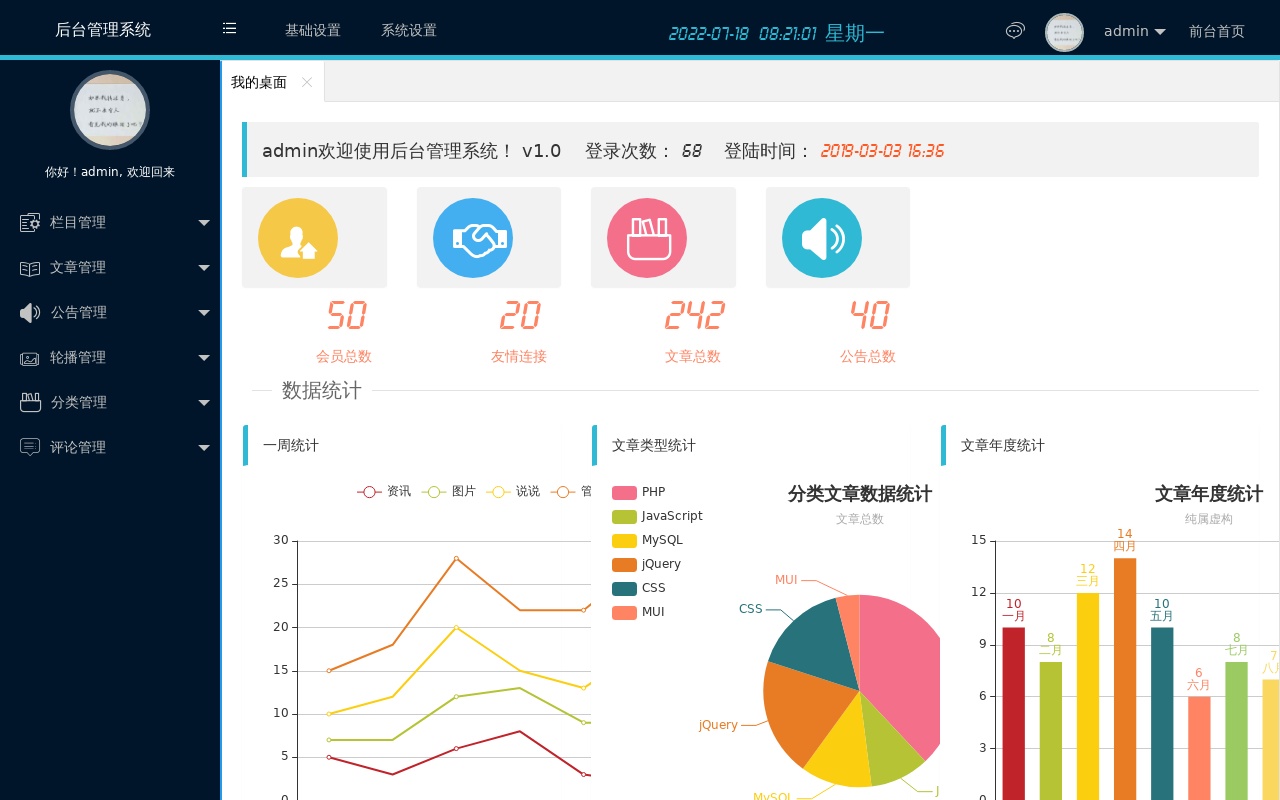The width and height of the screenshot is (1280, 800).
Task: Click the 数据统计 section heading
Action: click(x=322, y=390)
